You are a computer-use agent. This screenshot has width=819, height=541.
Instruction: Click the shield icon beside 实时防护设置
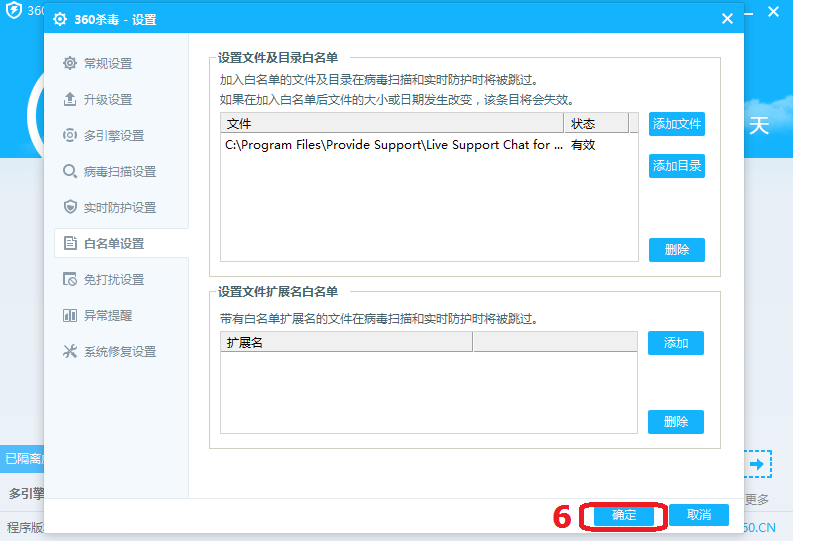click(70, 207)
